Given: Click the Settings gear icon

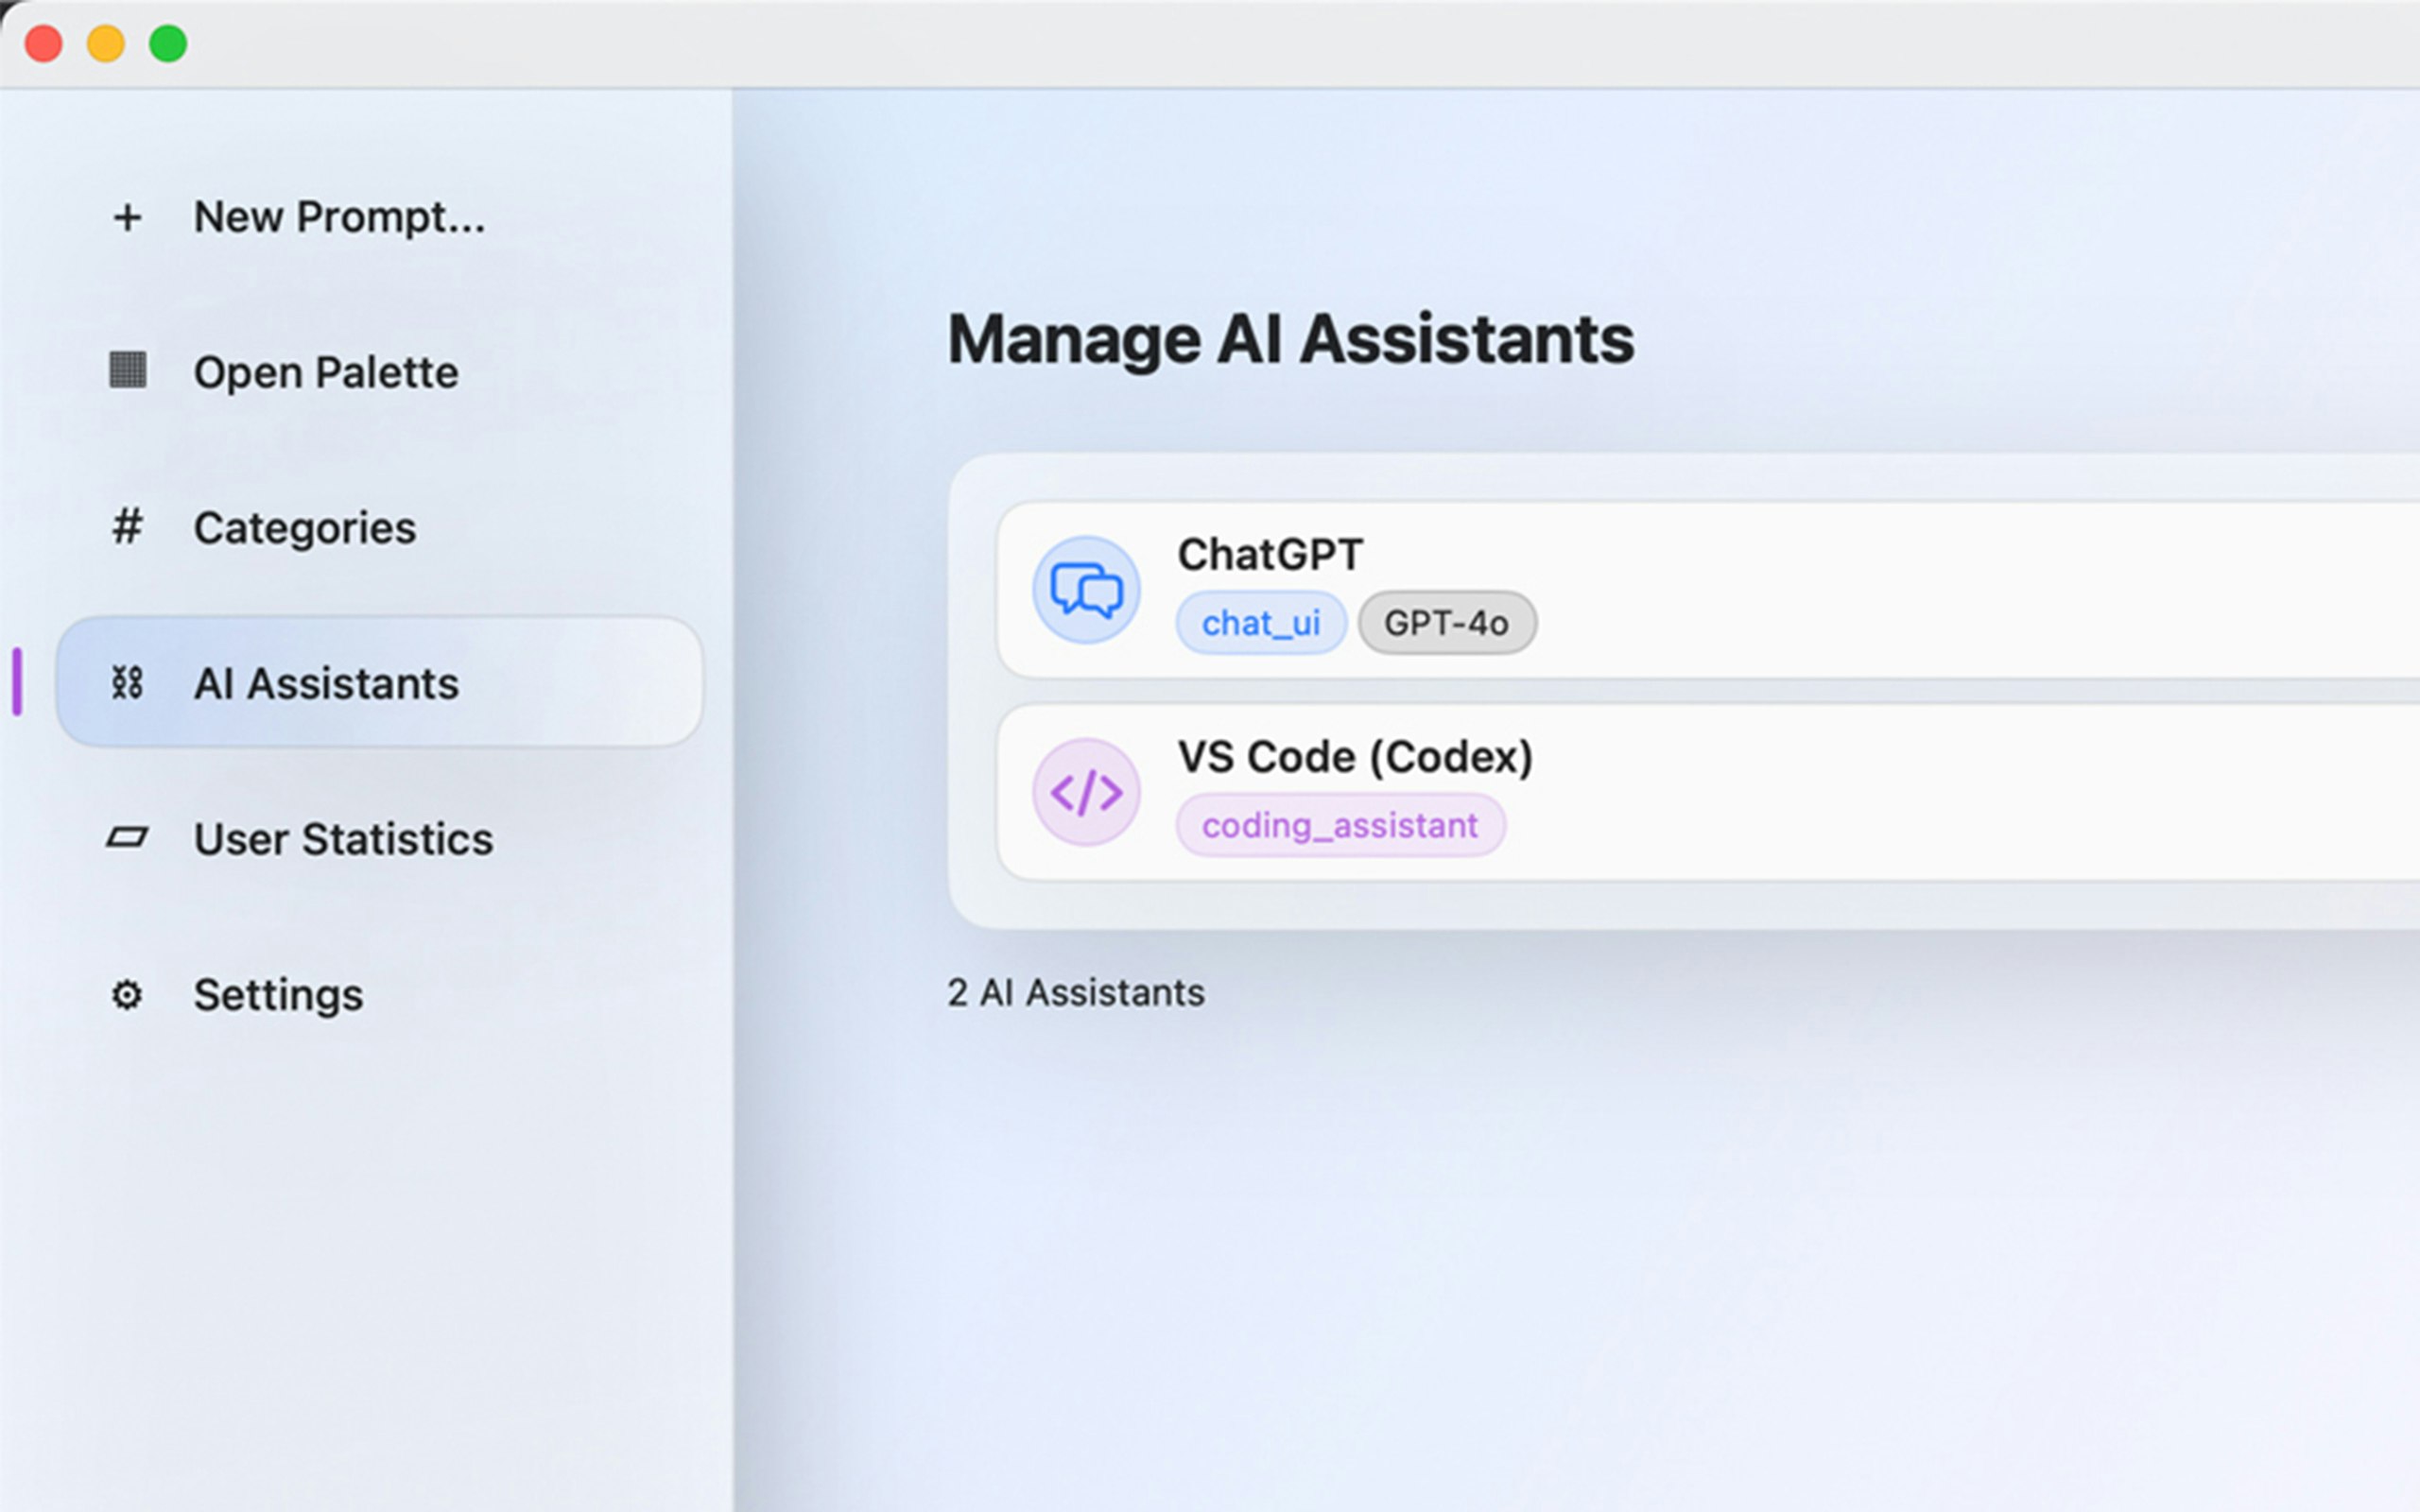Looking at the screenshot, I should pos(127,995).
